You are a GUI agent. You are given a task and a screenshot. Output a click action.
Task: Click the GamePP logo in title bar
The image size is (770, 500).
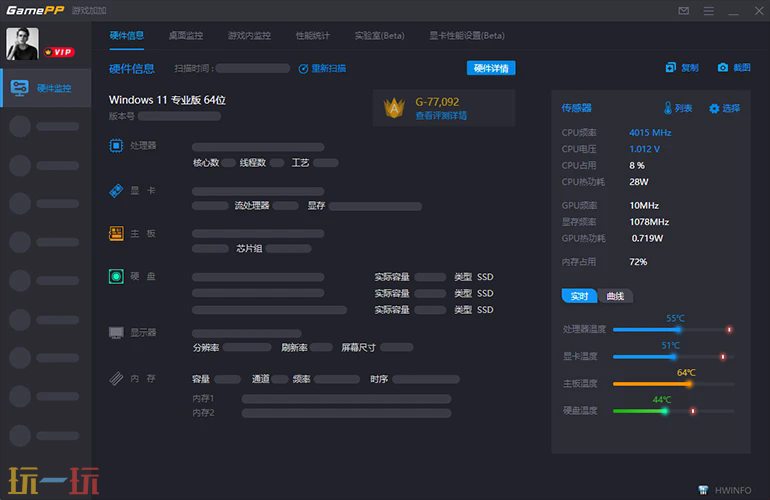tap(35, 10)
